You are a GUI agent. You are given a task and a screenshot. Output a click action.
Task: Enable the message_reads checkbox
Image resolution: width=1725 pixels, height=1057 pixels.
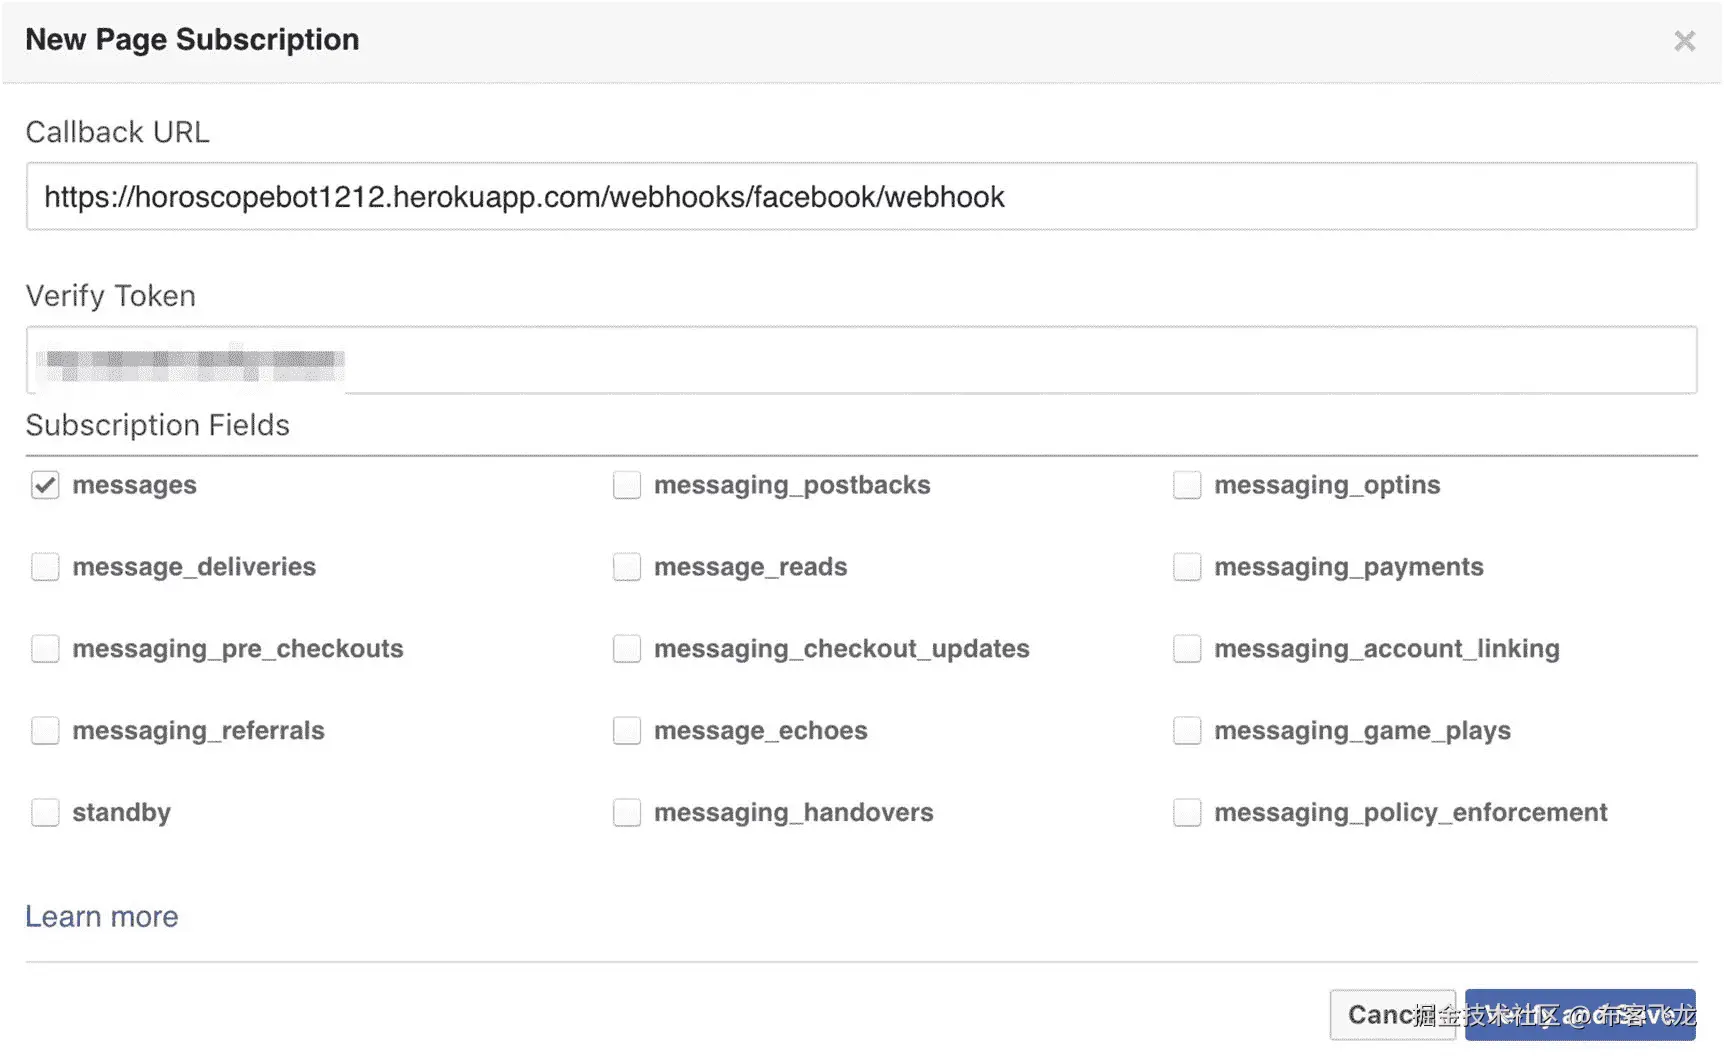click(627, 567)
